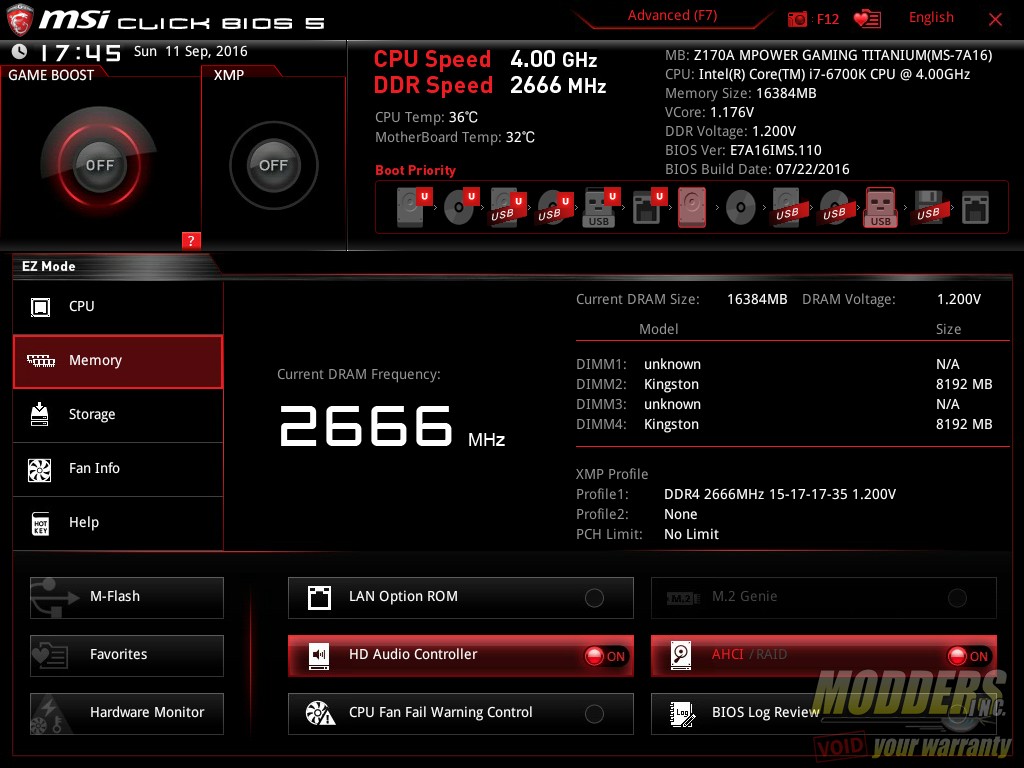Click the PCH Limit 'No Limit' value
This screenshot has width=1024, height=768.
pyautogui.click(x=691, y=534)
